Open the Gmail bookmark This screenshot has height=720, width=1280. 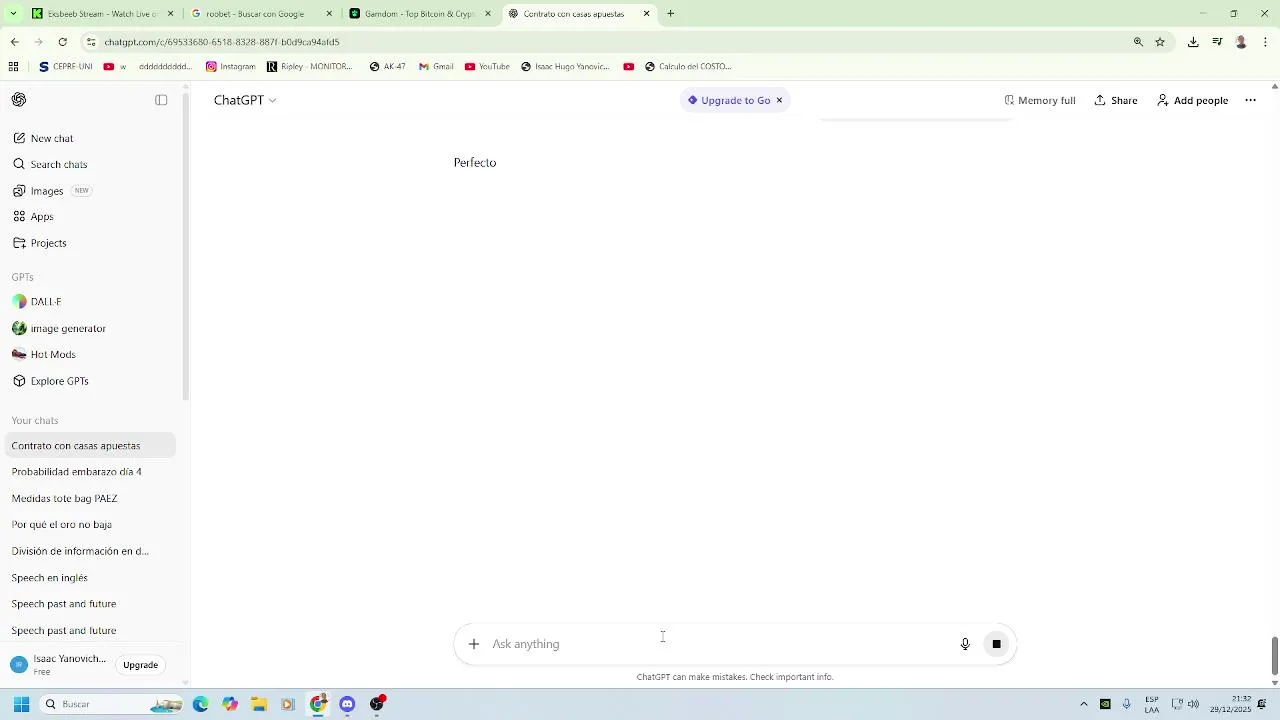pyautogui.click(x=436, y=67)
